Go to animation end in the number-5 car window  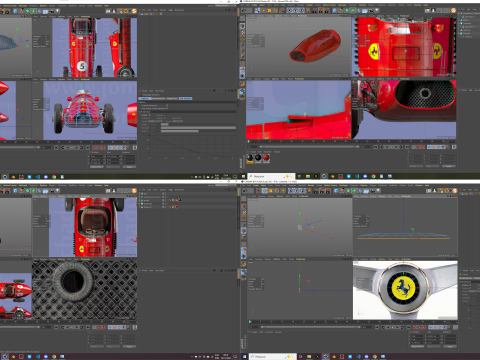click(88, 147)
